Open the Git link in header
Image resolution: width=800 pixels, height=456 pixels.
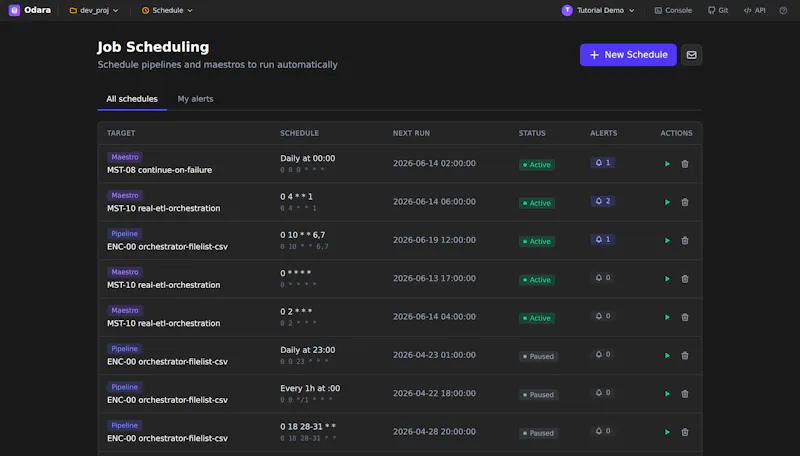click(x=718, y=10)
